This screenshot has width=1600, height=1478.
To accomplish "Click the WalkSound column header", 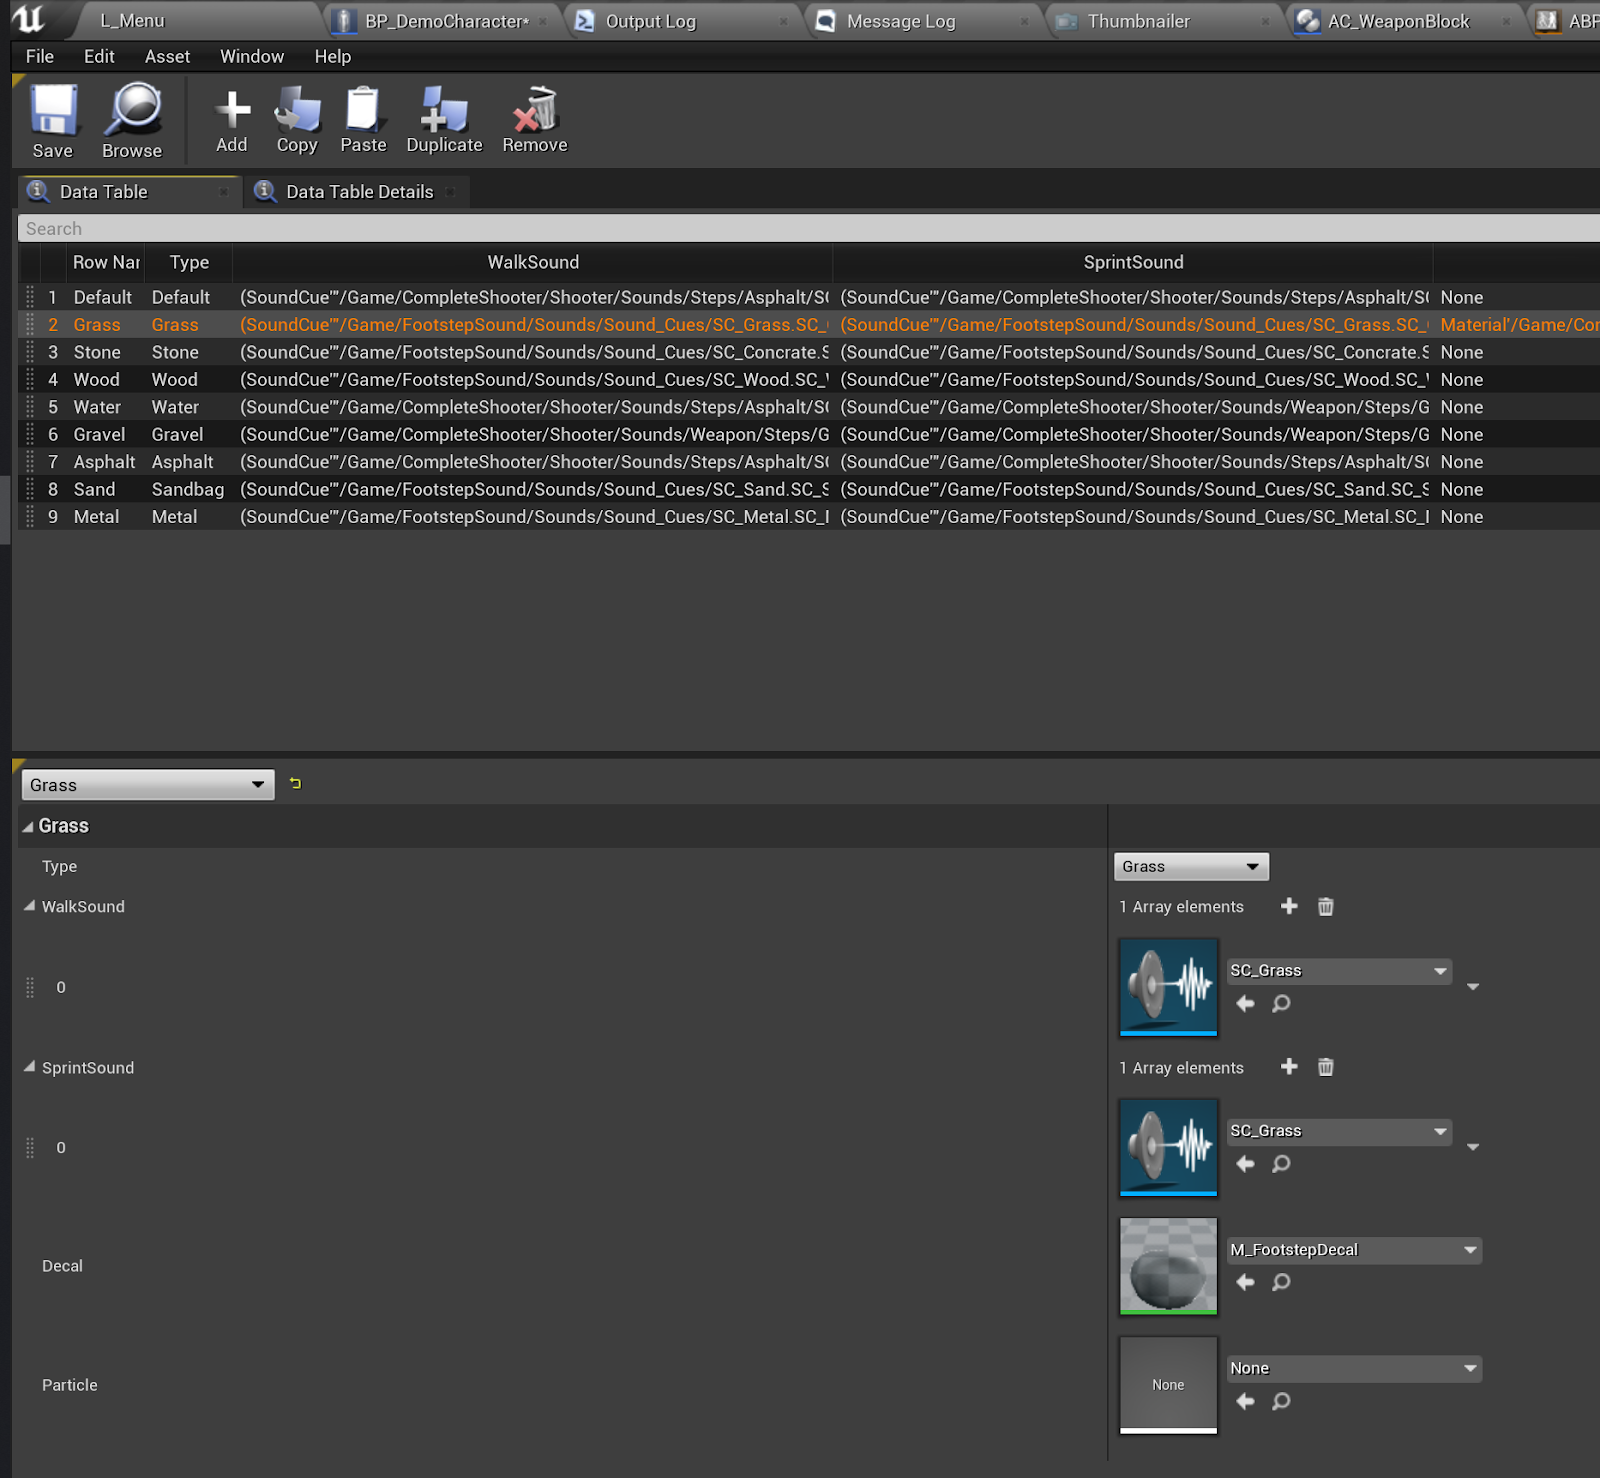I will (x=533, y=262).
